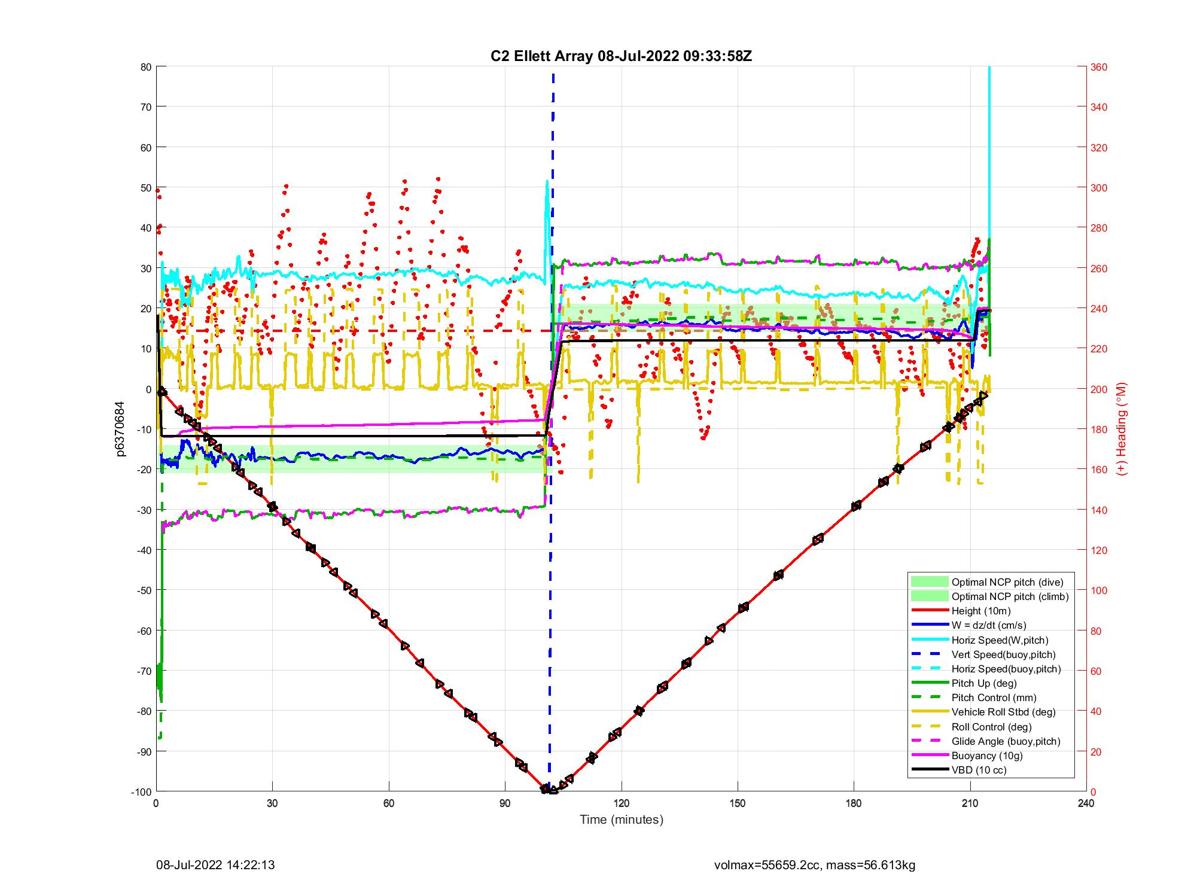Click the 'Optimal NCP pitch (dive)' legend entry
Viewport: 1200px width, 889px height.
(x=1008, y=581)
